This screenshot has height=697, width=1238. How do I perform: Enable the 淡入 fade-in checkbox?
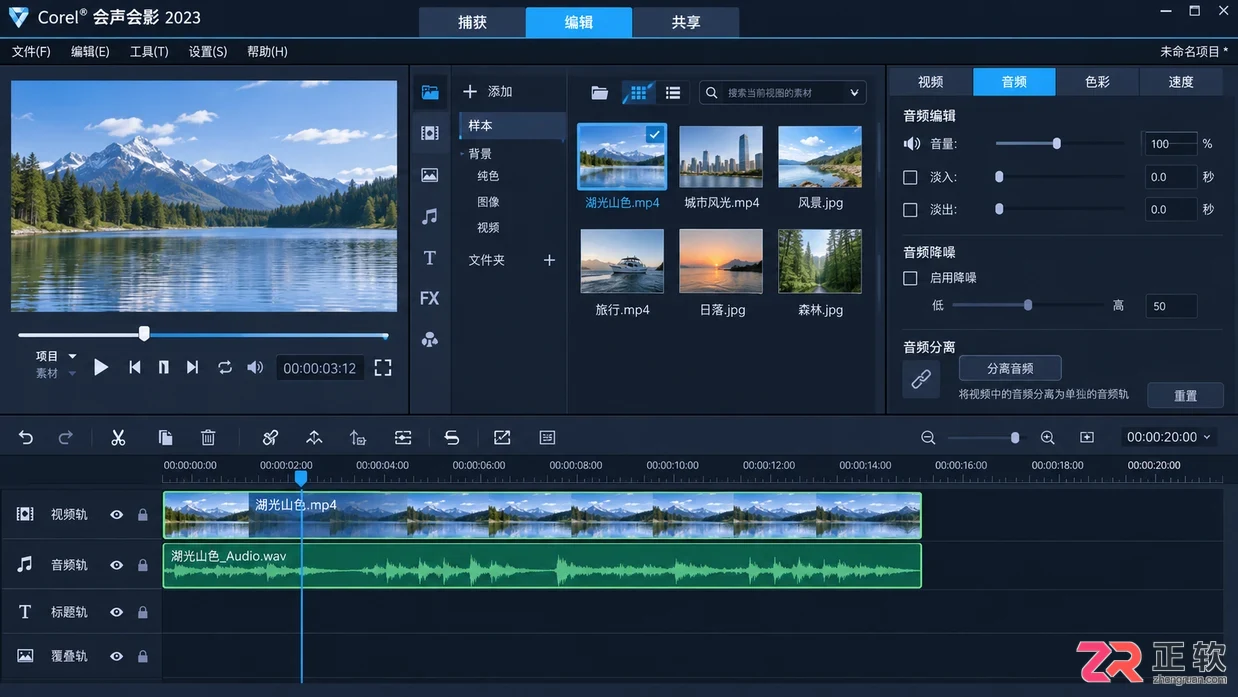(910, 177)
